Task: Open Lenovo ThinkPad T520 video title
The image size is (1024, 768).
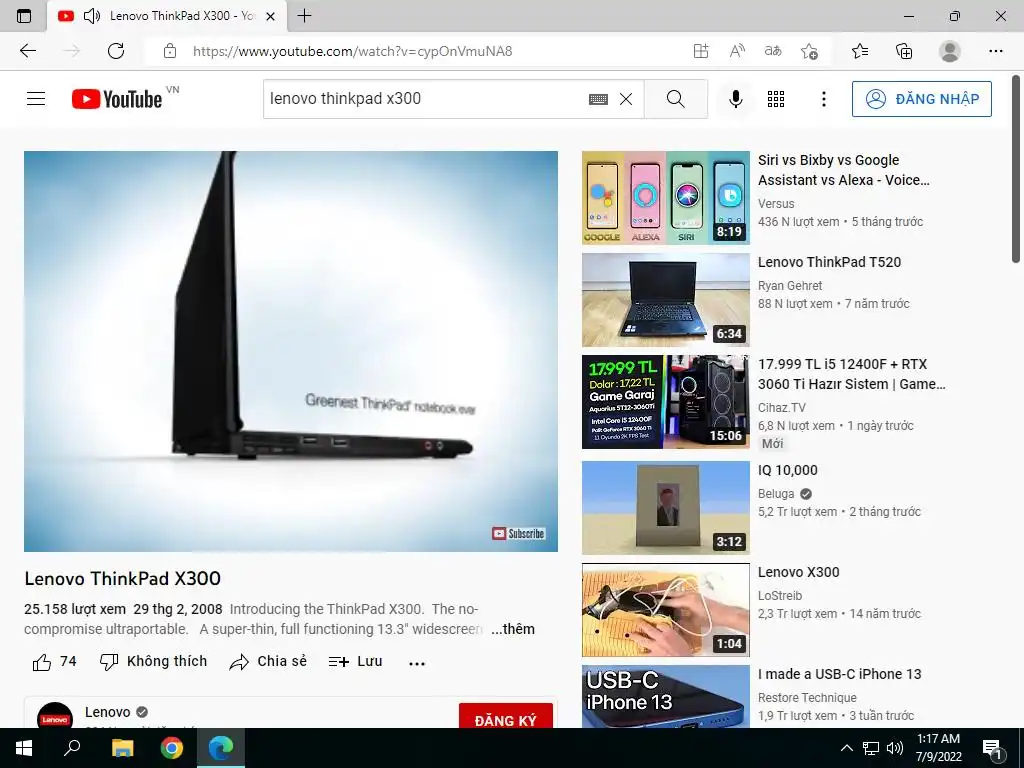Action: [829, 262]
